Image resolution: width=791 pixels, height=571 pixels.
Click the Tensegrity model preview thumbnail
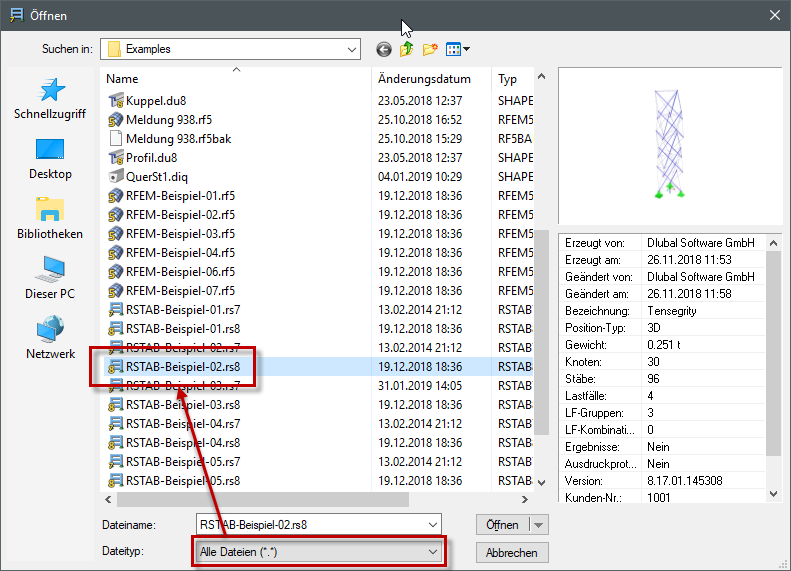coord(669,144)
